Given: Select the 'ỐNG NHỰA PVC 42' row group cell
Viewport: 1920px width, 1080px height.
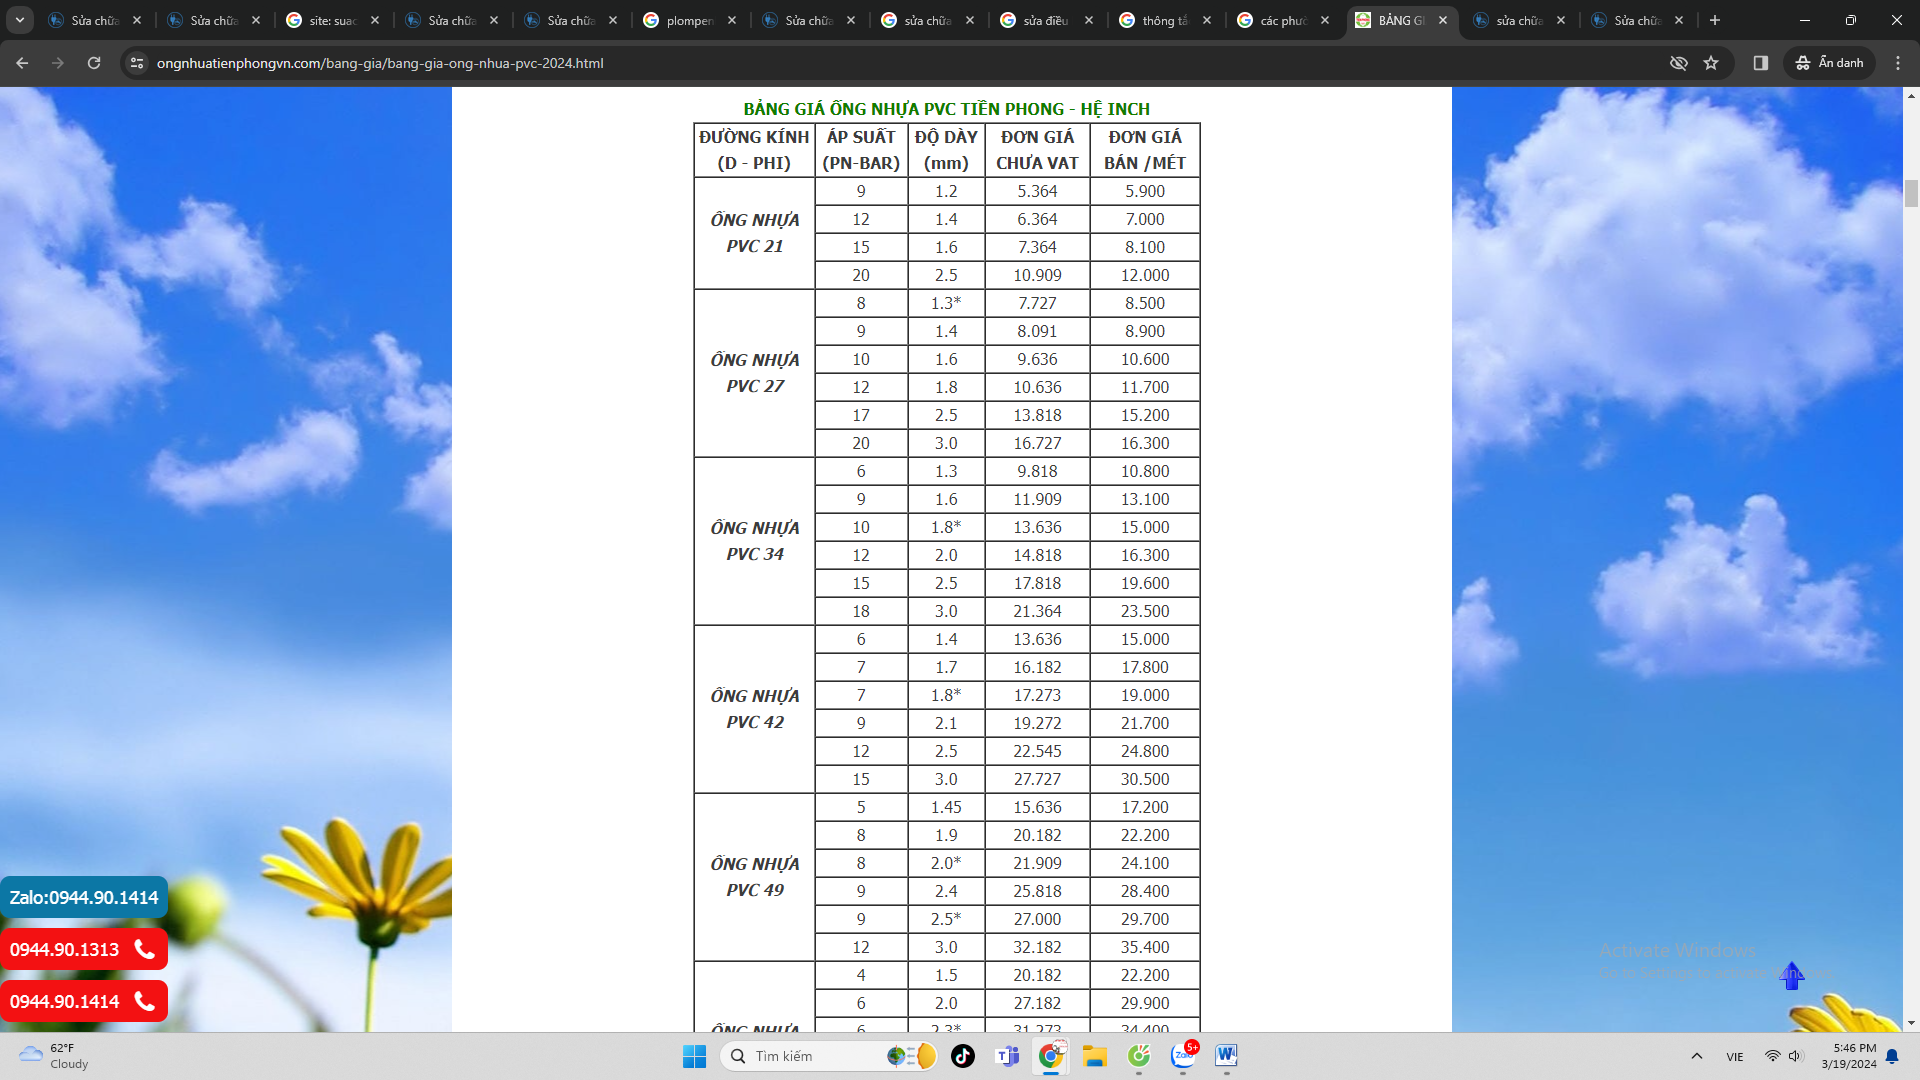Looking at the screenshot, I should [755, 709].
